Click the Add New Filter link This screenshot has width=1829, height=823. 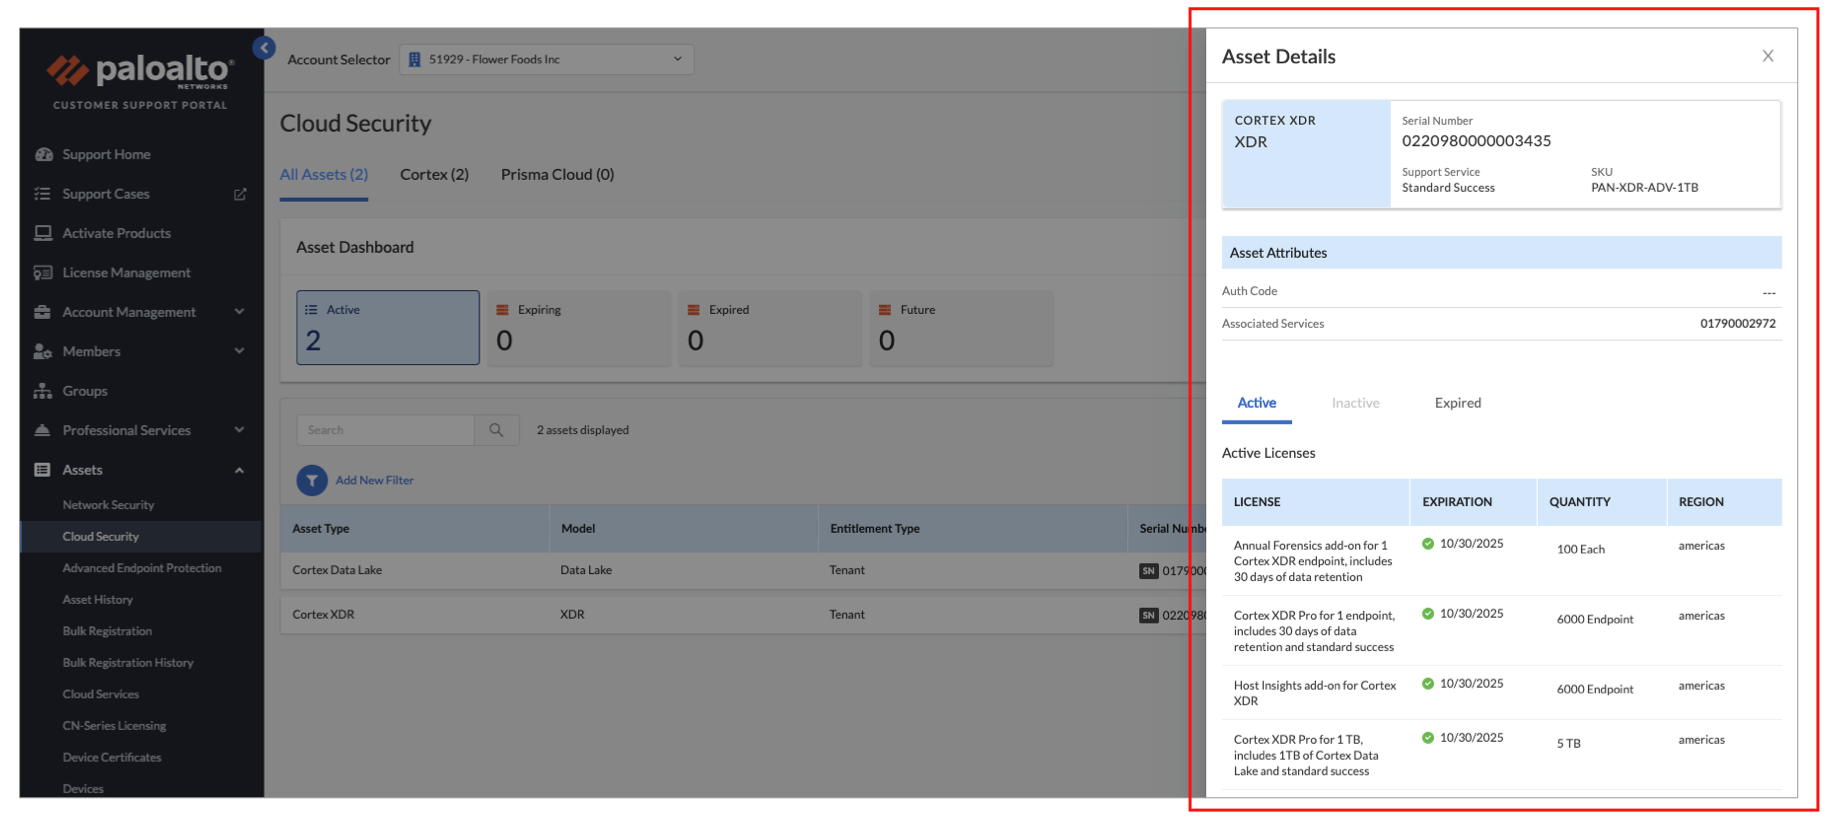click(x=374, y=481)
